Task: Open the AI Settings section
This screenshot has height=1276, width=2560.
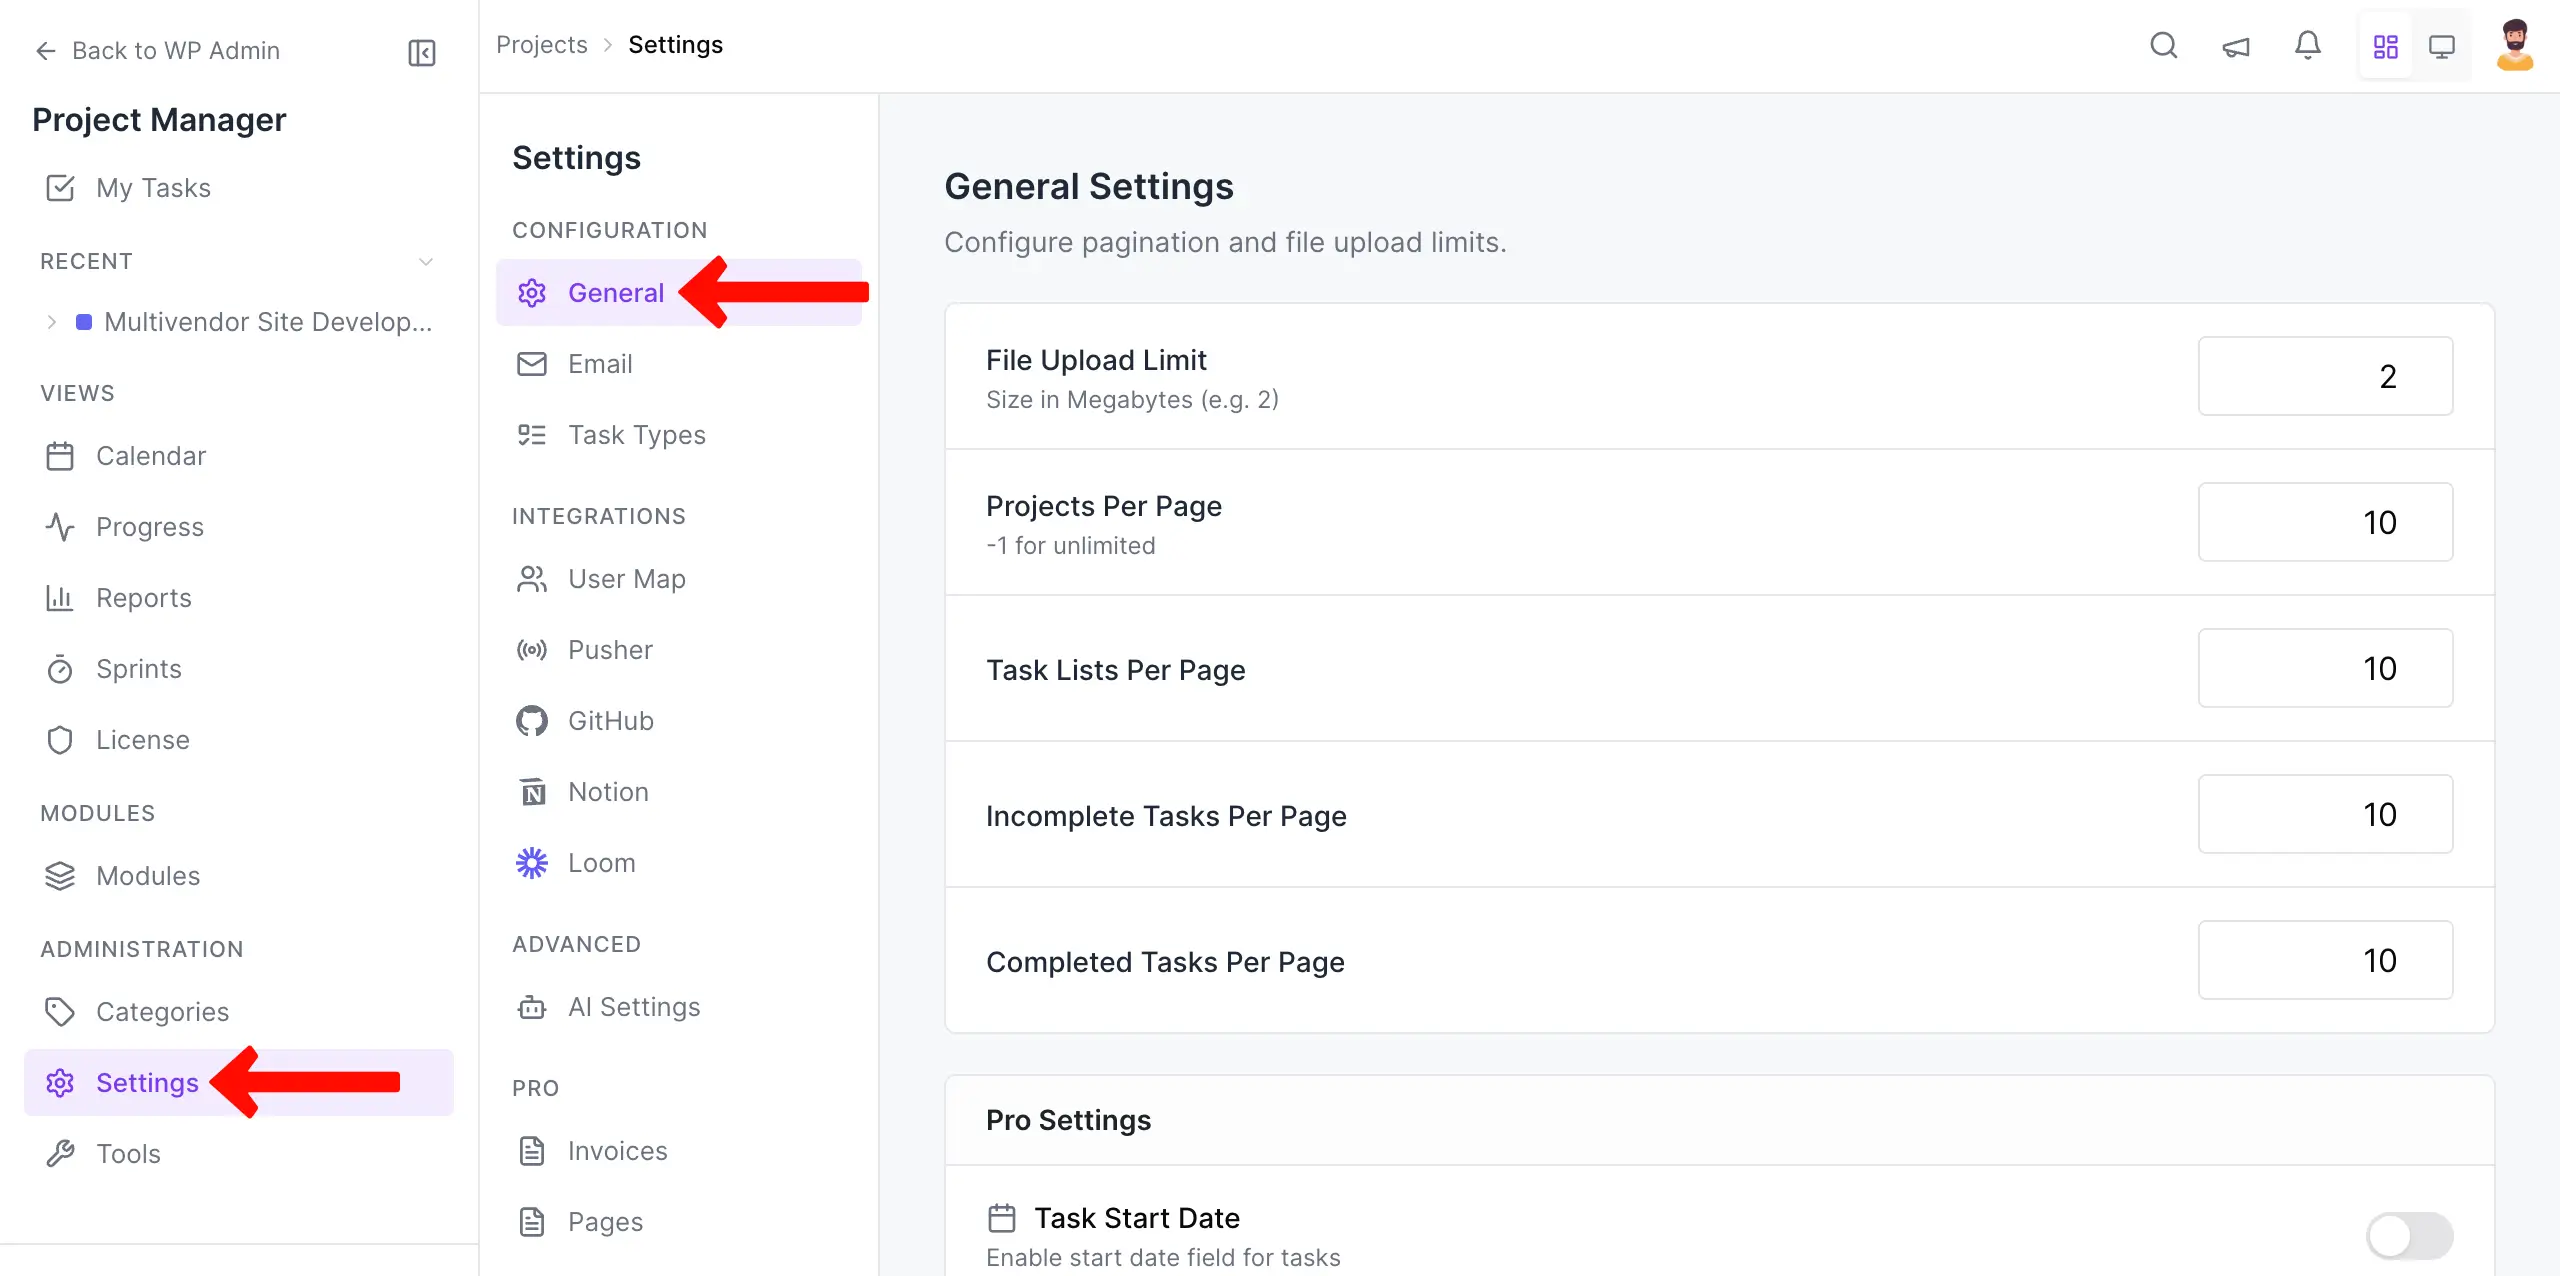Action: pos(634,1007)
